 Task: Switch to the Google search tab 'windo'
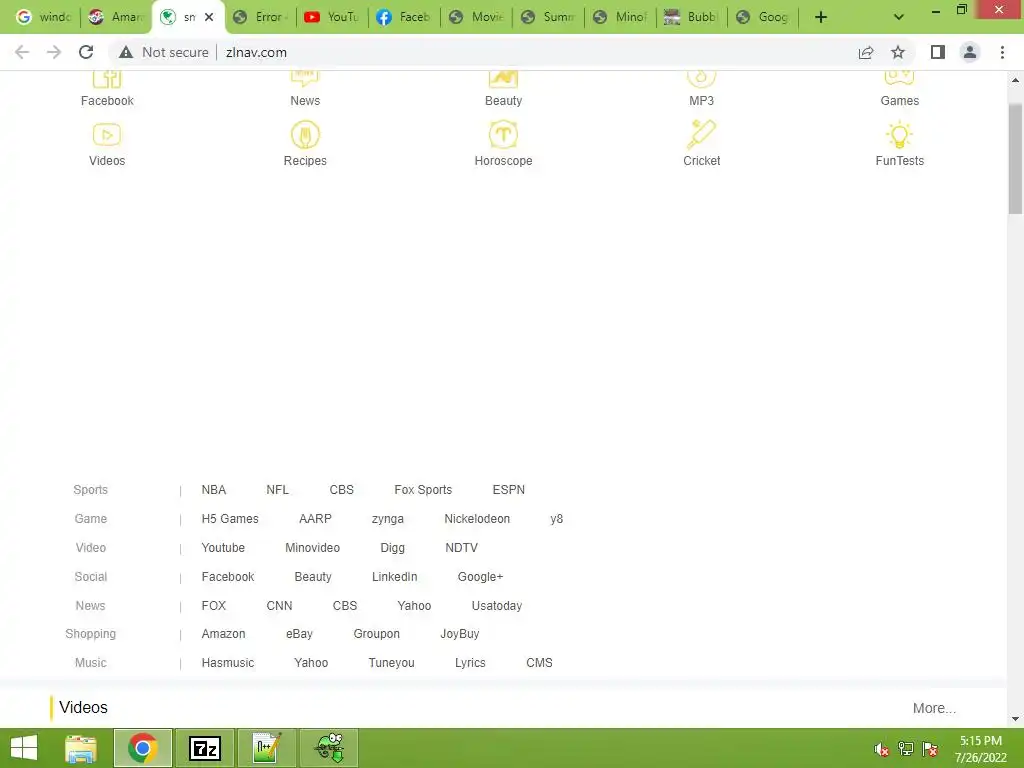coord(44,17)
